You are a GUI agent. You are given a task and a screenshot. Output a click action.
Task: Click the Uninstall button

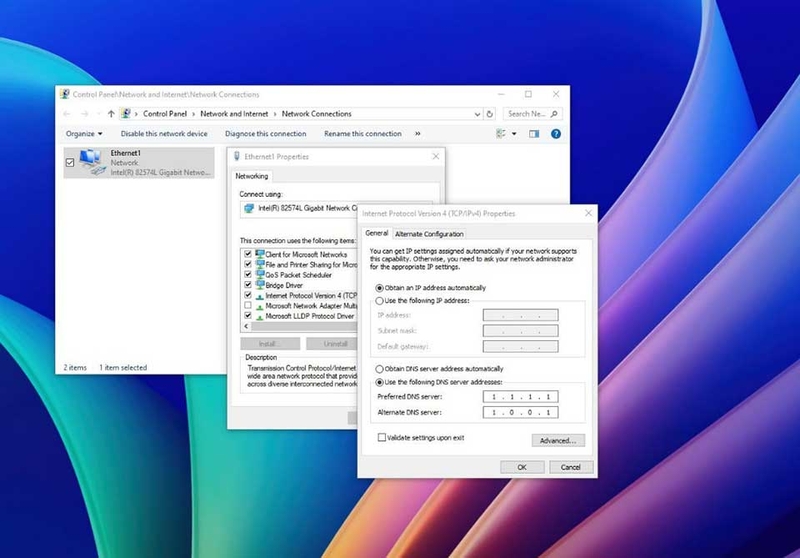point(332,344)
